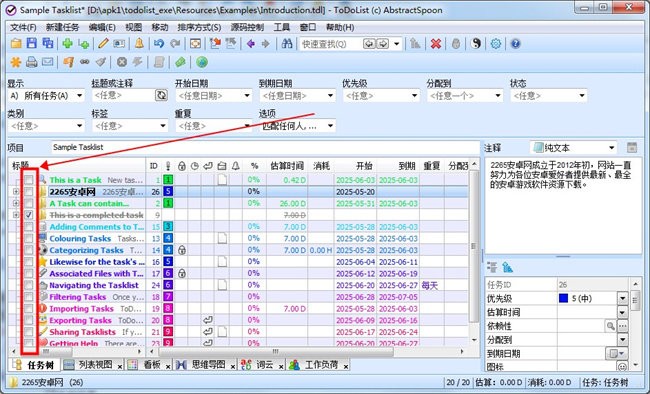Open help with the blue question mark
650x394 pixels.
[515, 44]
